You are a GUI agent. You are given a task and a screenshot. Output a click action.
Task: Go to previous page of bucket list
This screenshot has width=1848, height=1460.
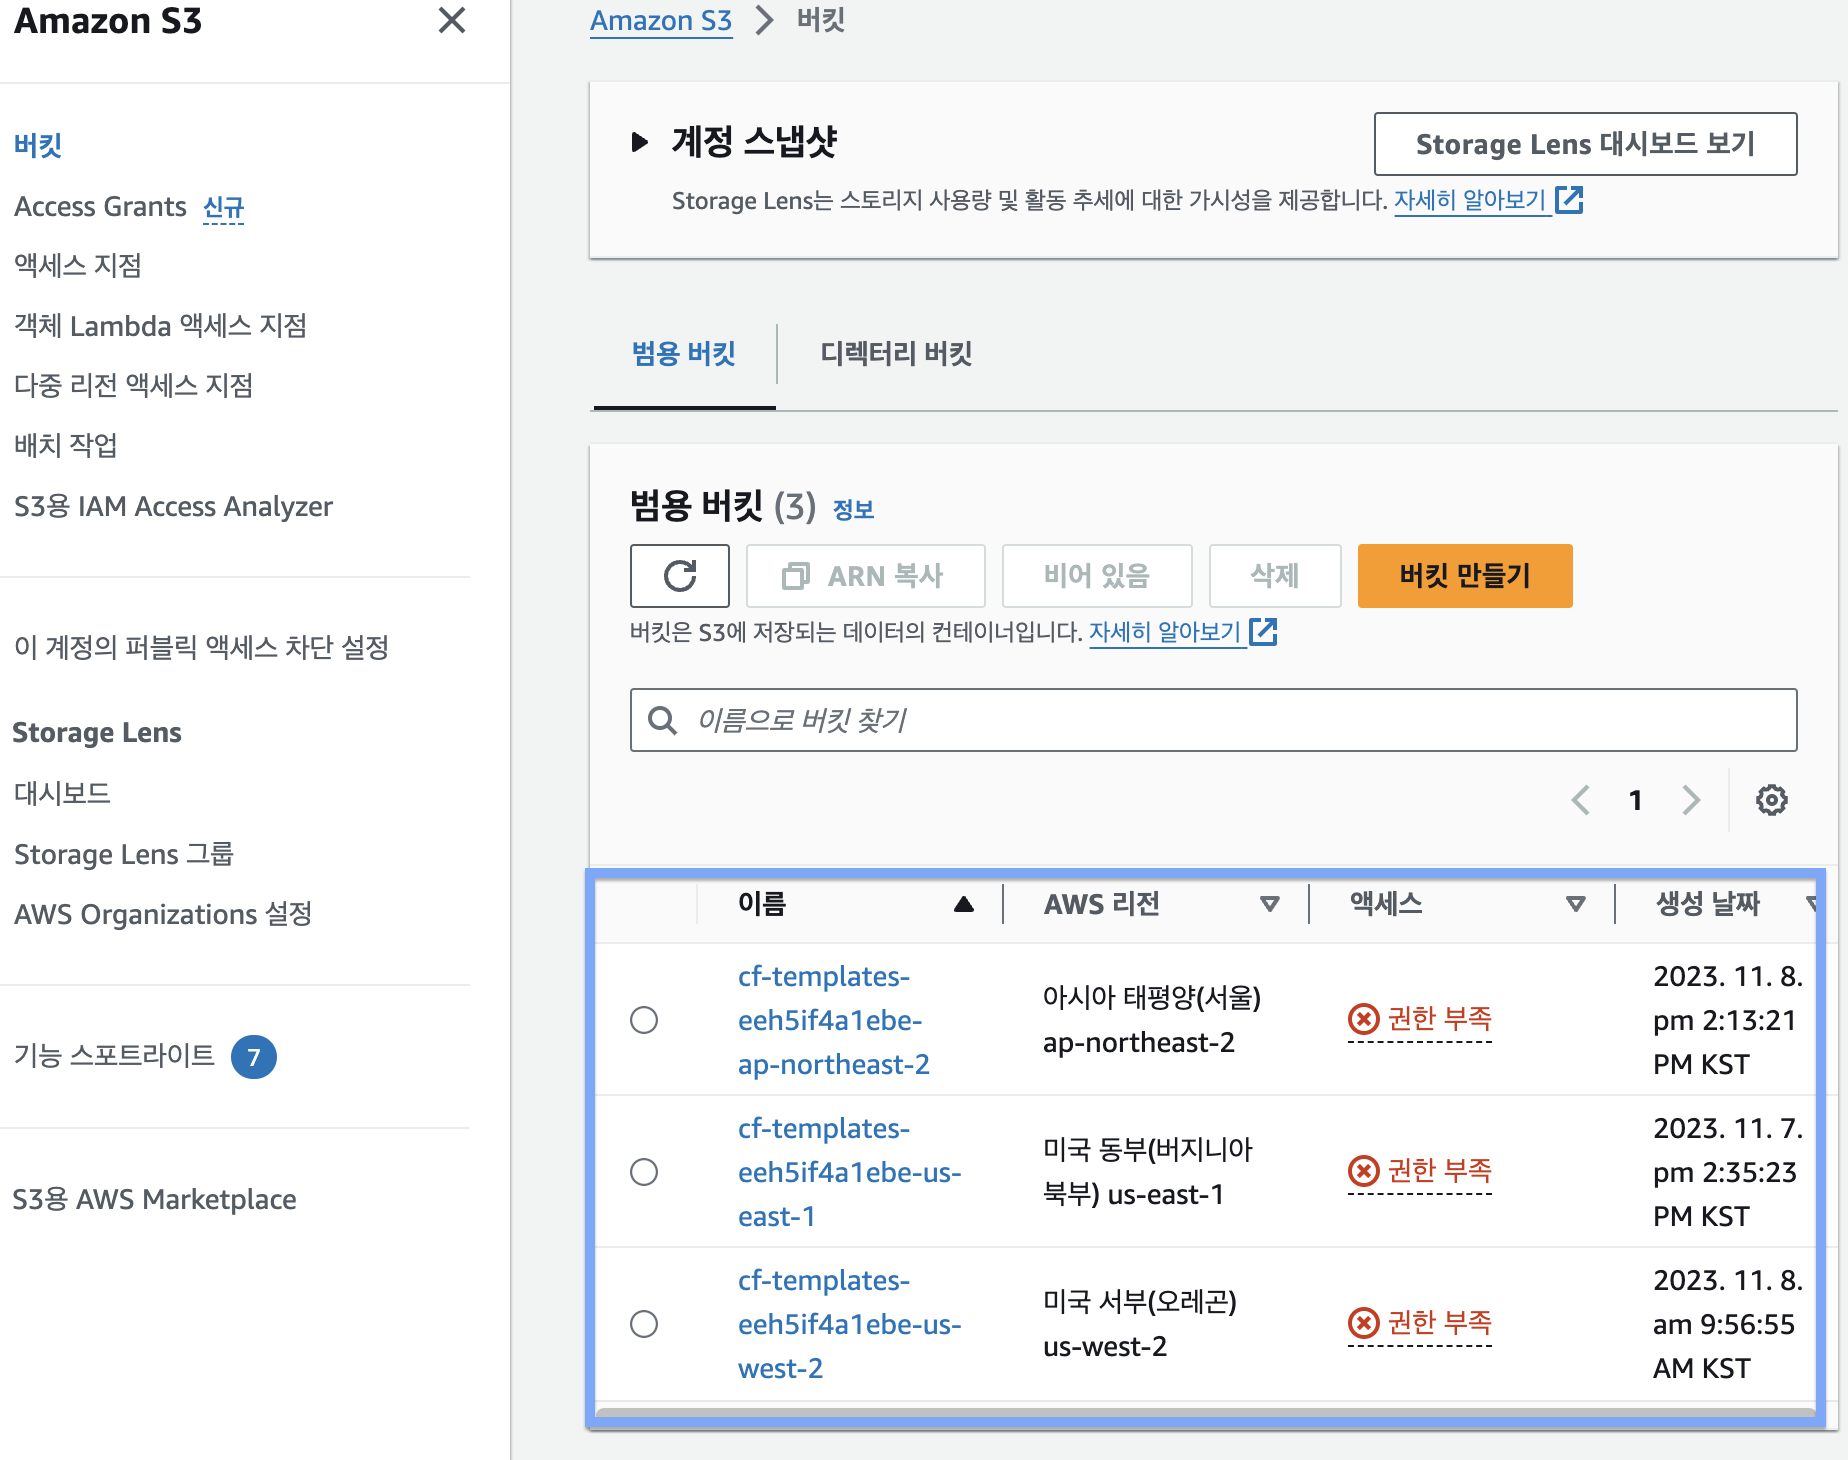(x=1581, y=800)
